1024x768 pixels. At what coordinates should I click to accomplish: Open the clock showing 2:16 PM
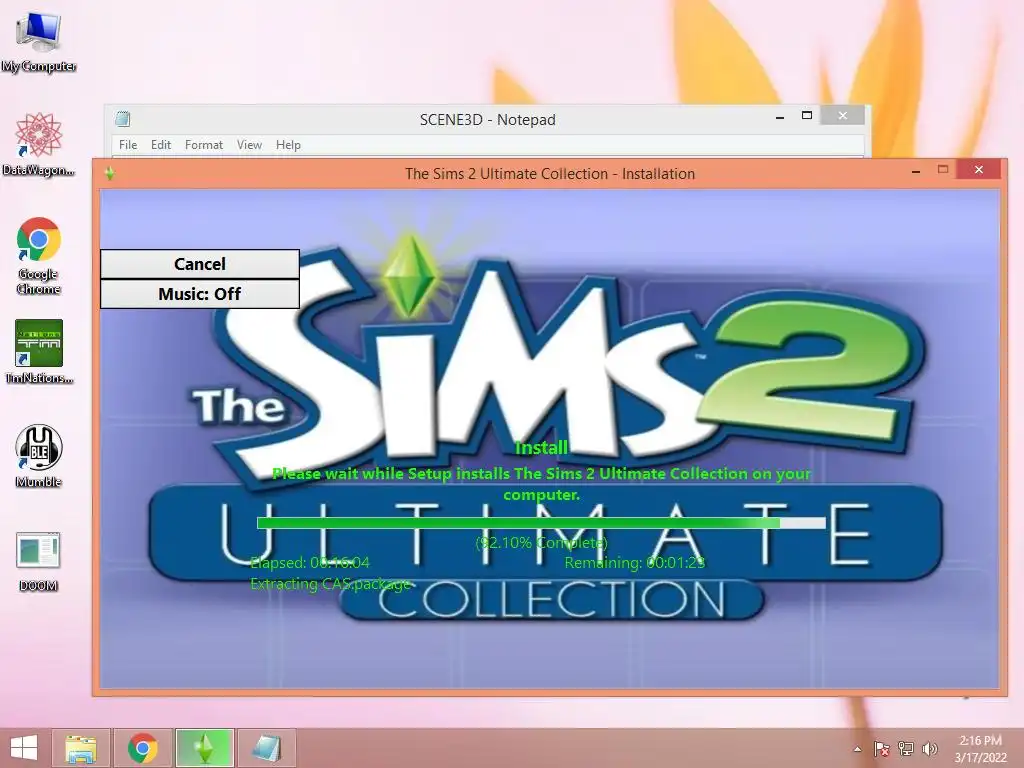pos(980,749)
